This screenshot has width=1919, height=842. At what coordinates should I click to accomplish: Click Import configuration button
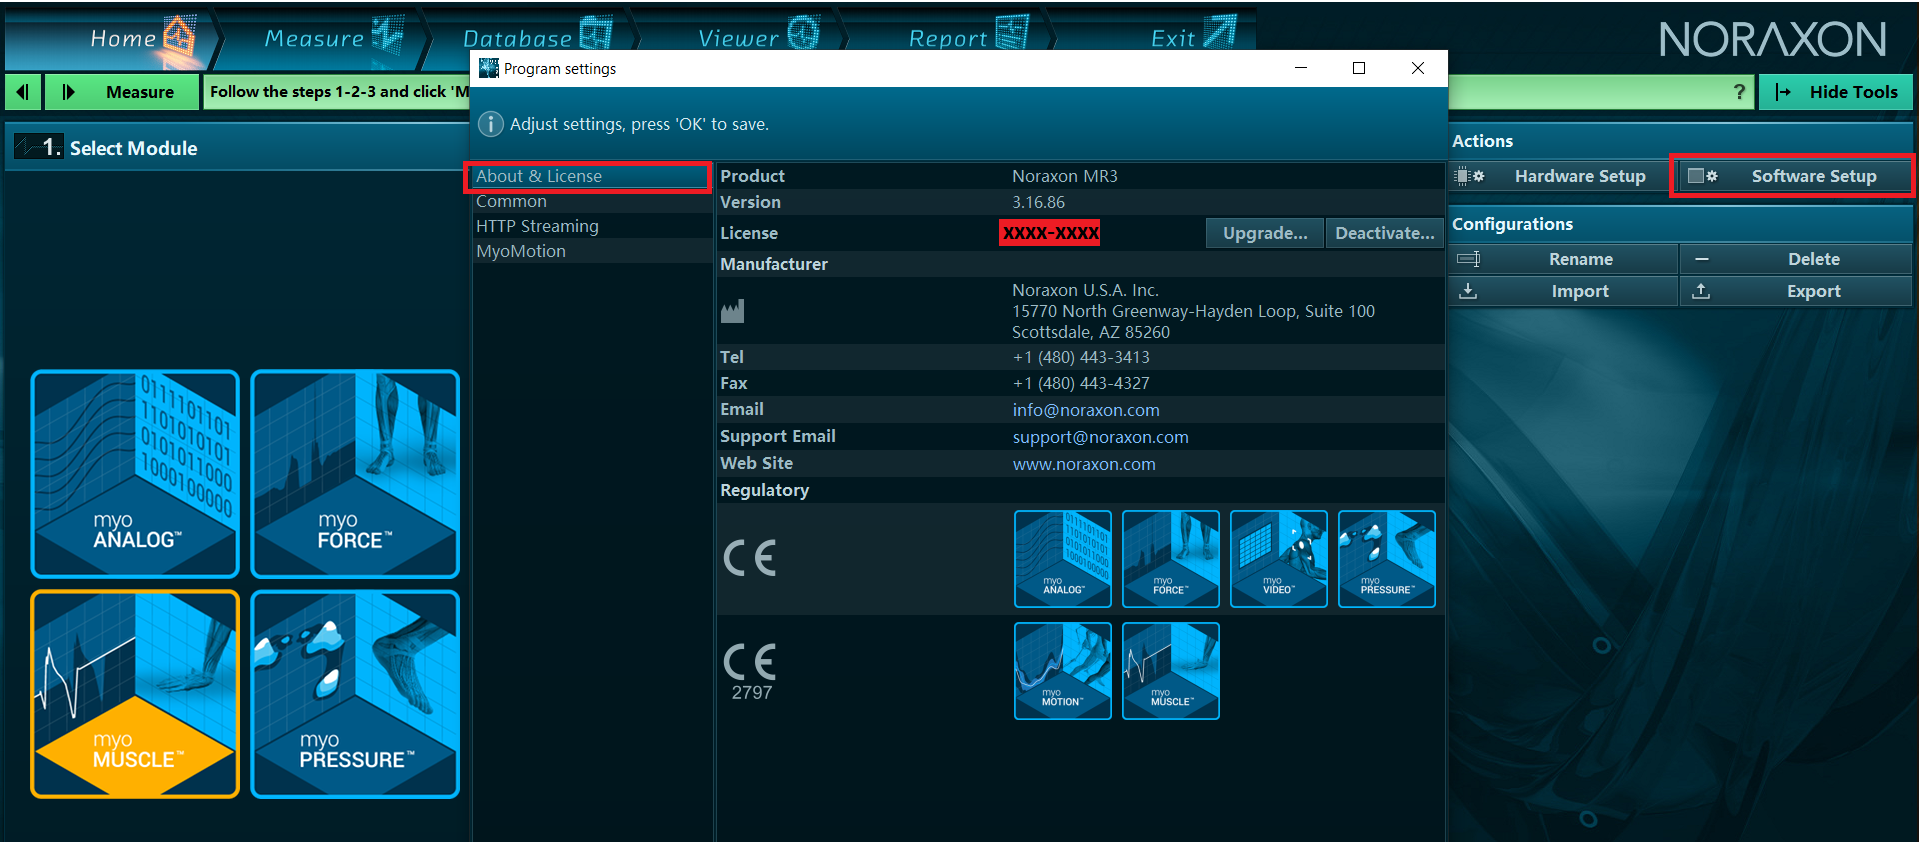(x=1563, y=291)
